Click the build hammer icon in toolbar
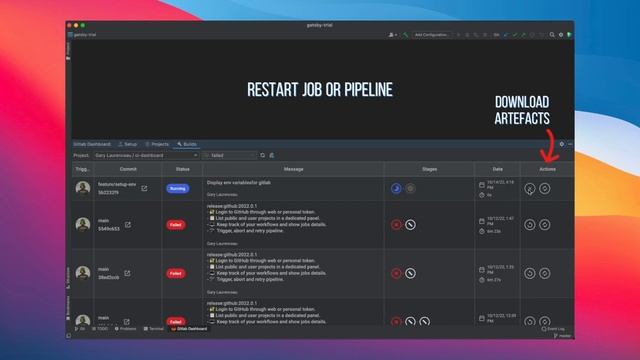The height and width of the screenshot is (360, 640). click(x=405, y=35)
